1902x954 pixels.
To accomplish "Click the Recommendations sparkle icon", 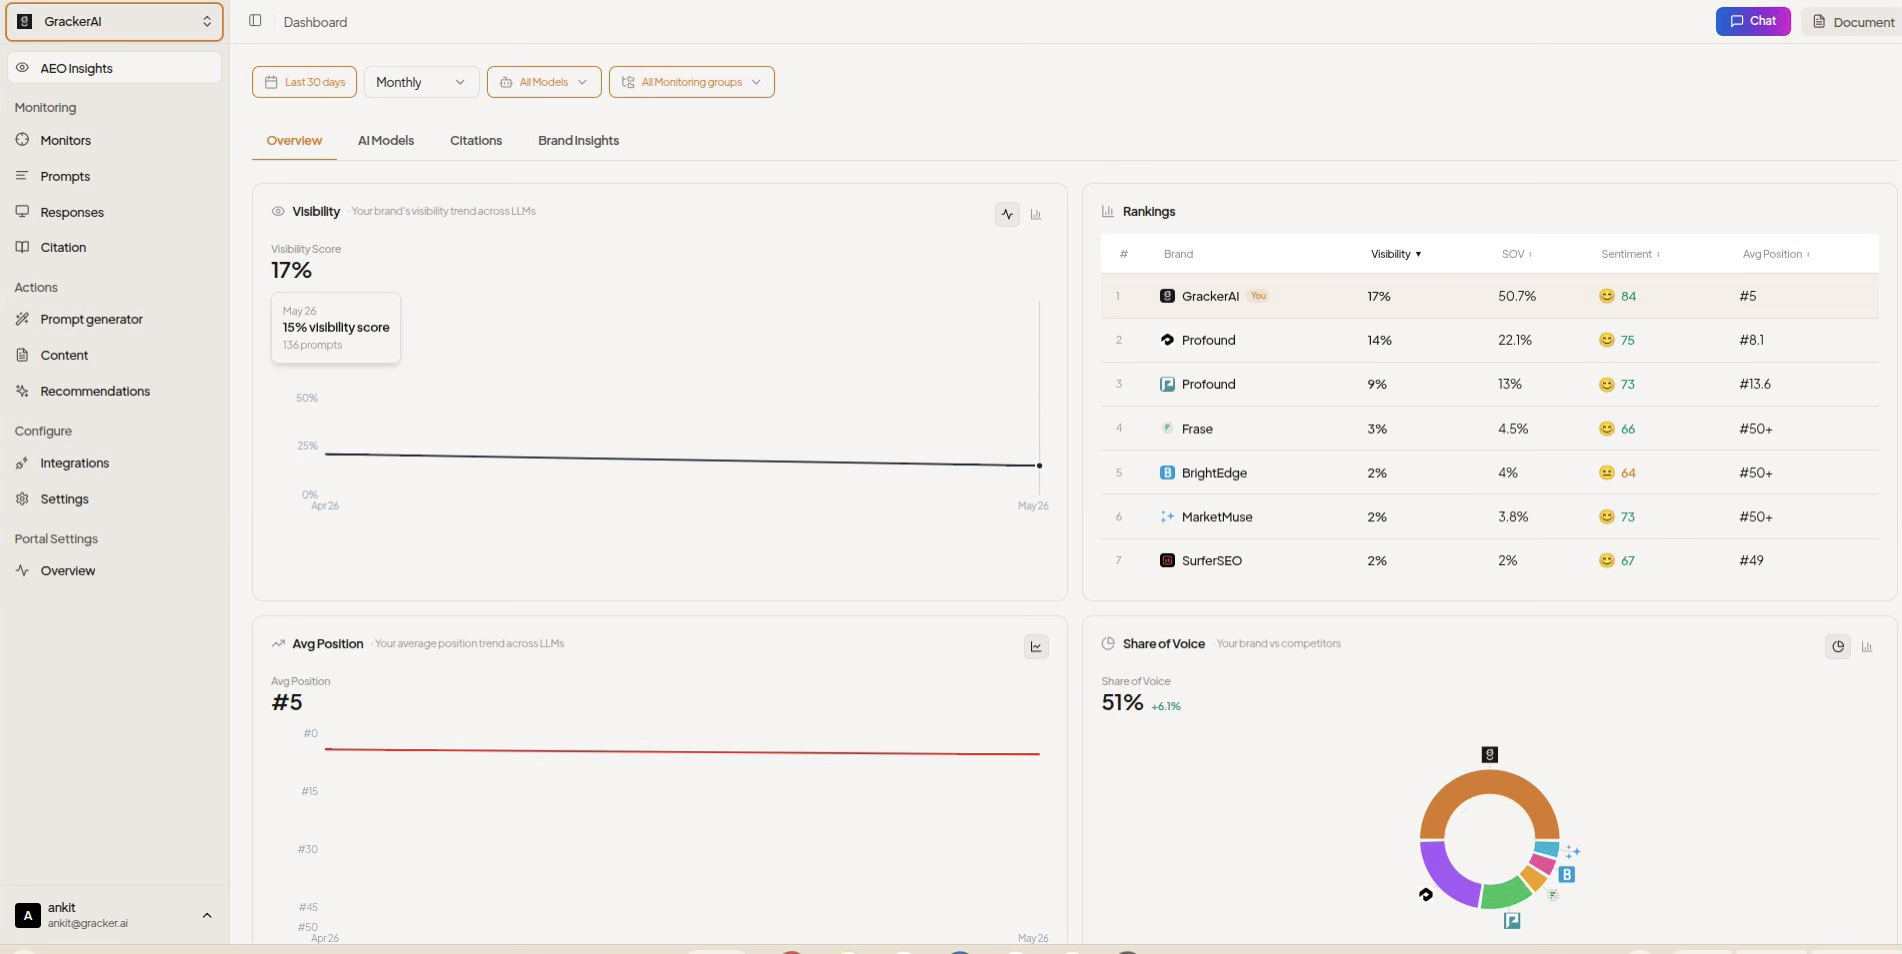I will tap(22, 391).
